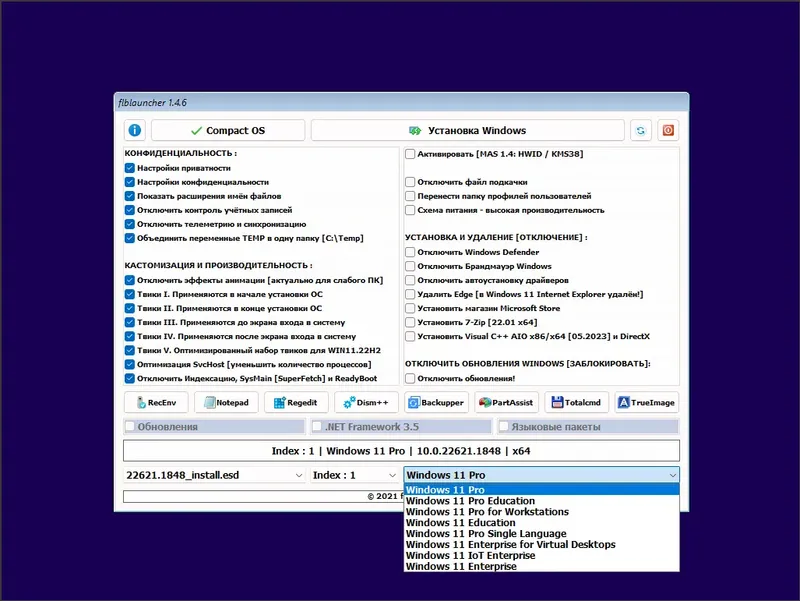
Task: Check Отключить Windows Defender
Action: point(410,252)
